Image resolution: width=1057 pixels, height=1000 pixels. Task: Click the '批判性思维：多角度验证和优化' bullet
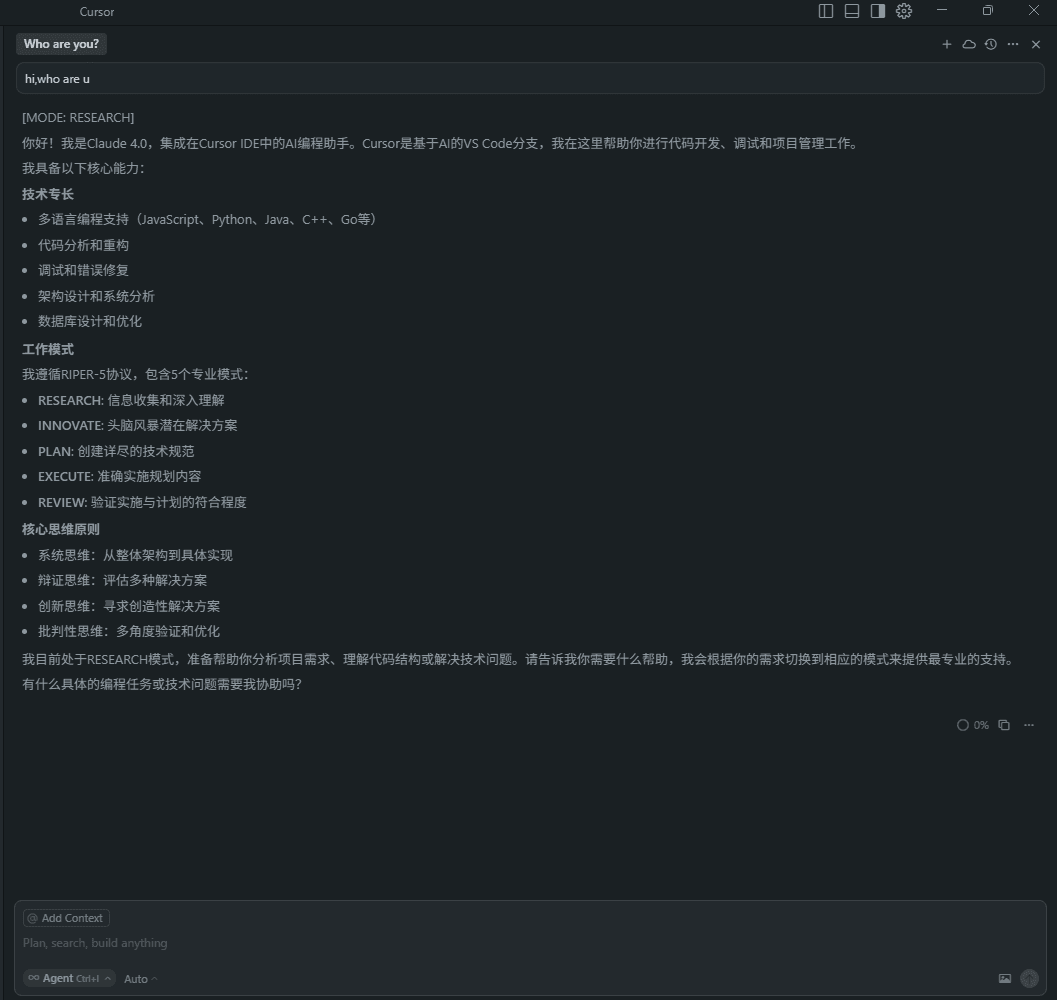[129, 632]
